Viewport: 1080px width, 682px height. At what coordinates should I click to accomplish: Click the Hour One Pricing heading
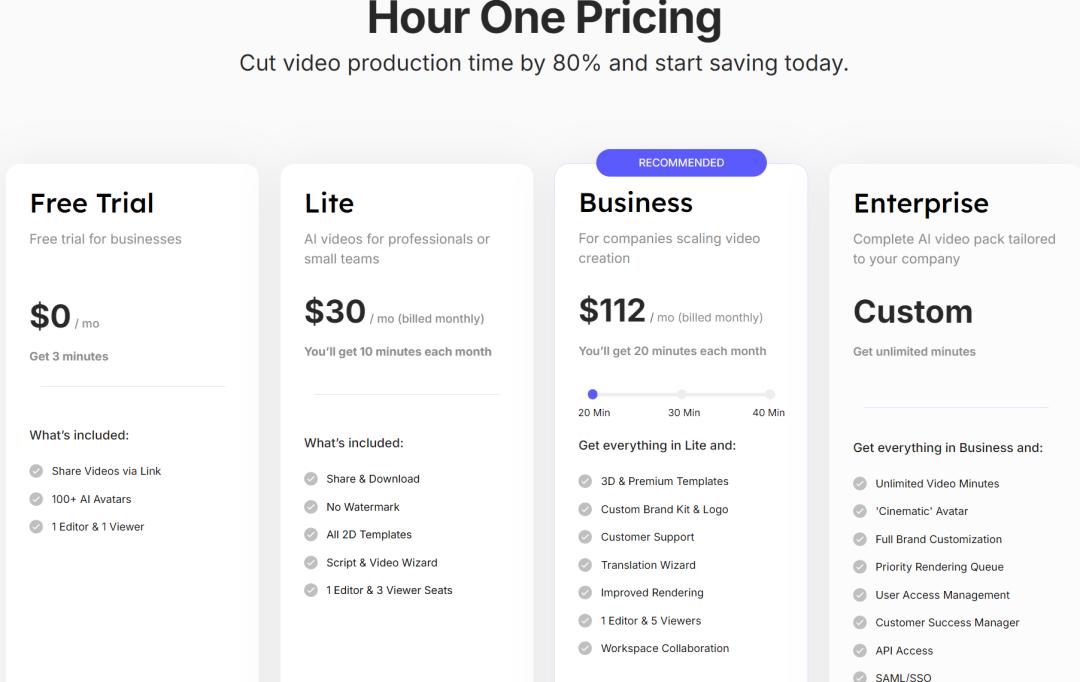[x=544, y=17]
